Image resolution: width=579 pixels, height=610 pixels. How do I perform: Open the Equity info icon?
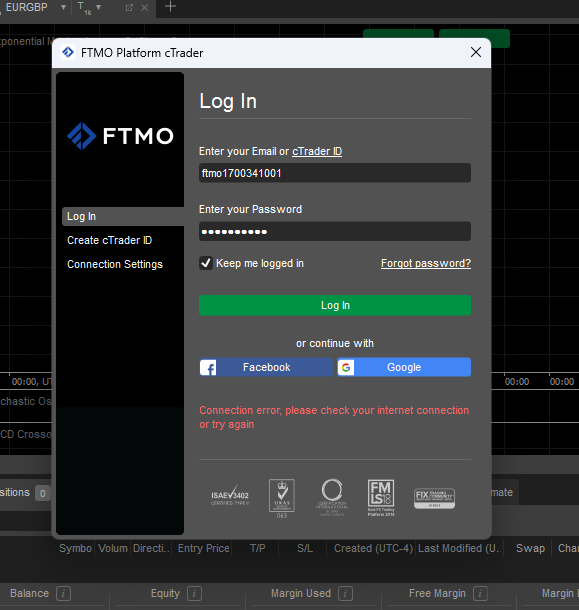pos(194,594)
